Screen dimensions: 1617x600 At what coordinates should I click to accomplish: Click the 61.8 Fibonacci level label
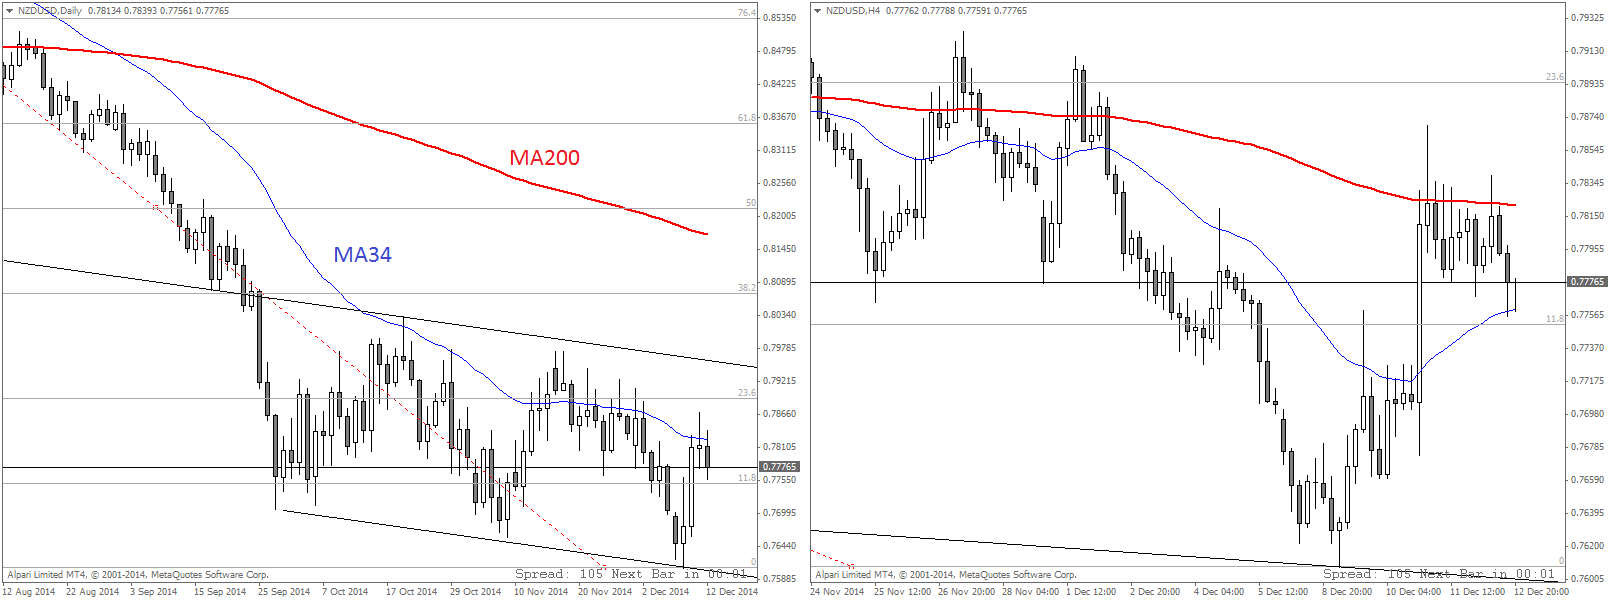[746, 118]
